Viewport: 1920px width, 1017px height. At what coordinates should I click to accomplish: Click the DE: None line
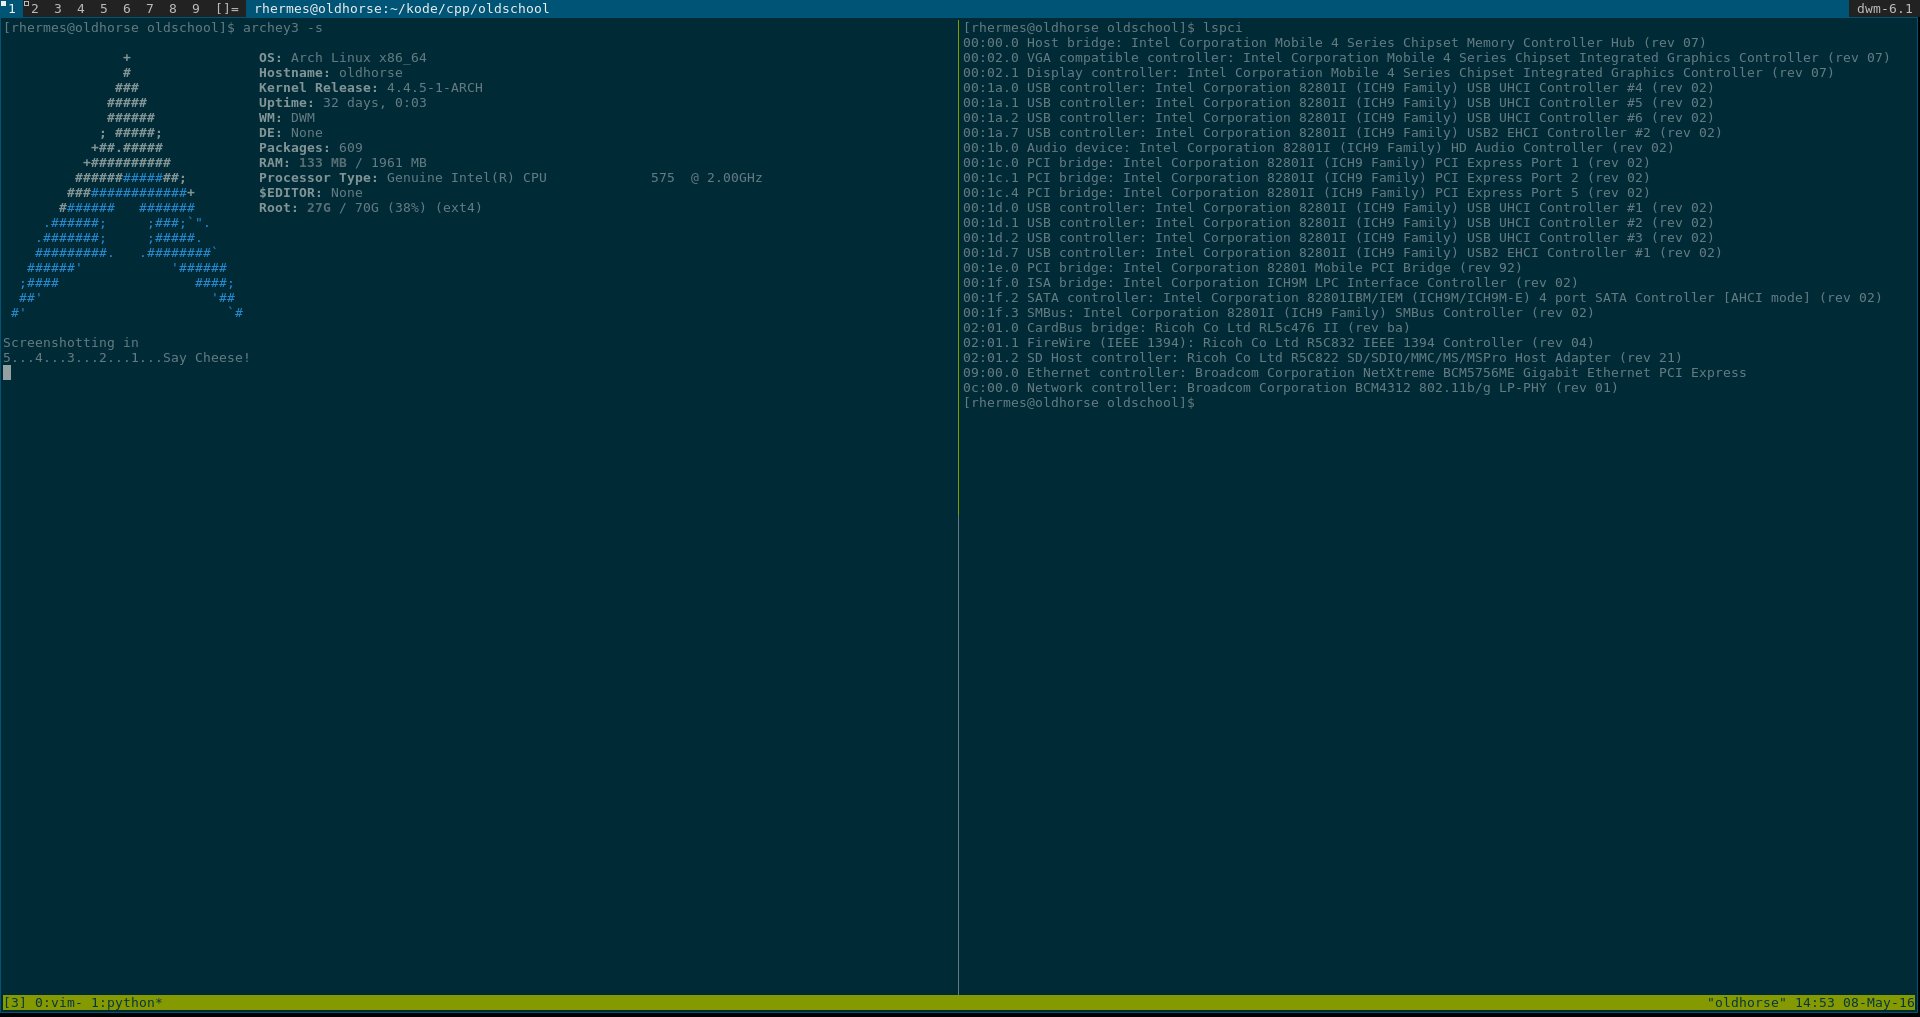tap(291, 133)
